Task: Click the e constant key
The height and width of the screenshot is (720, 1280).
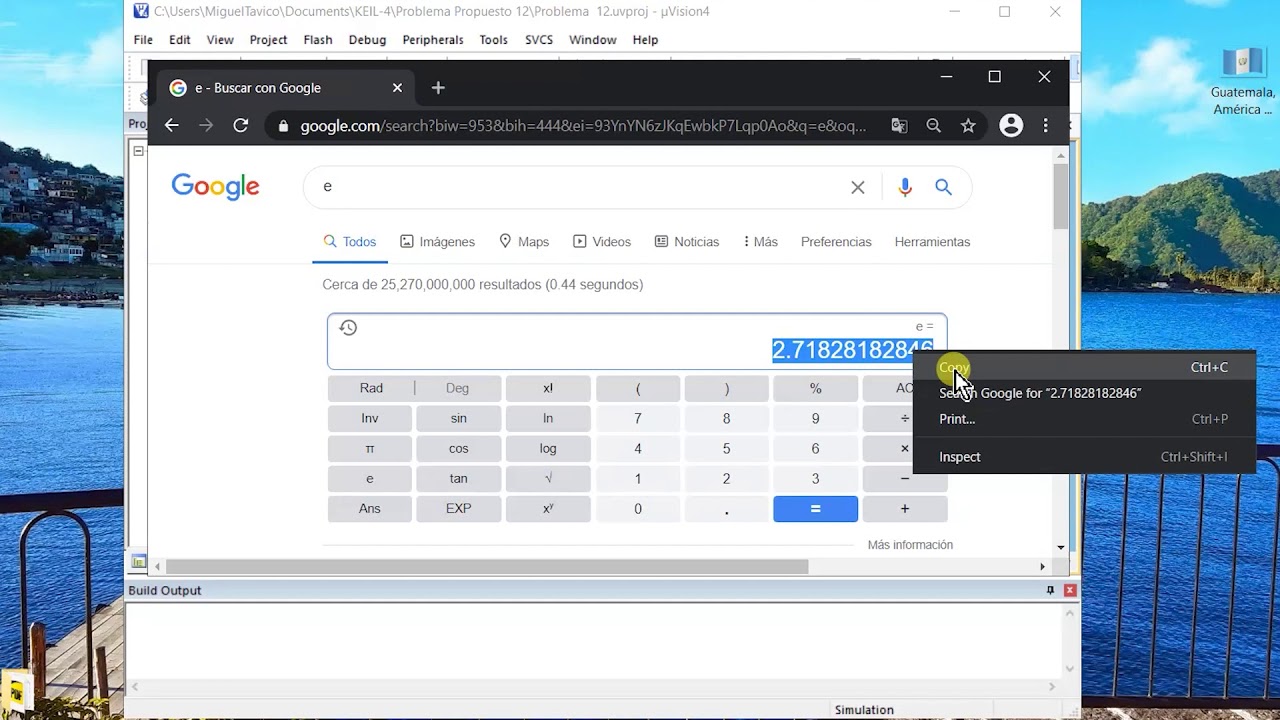Action: point(370,478)
